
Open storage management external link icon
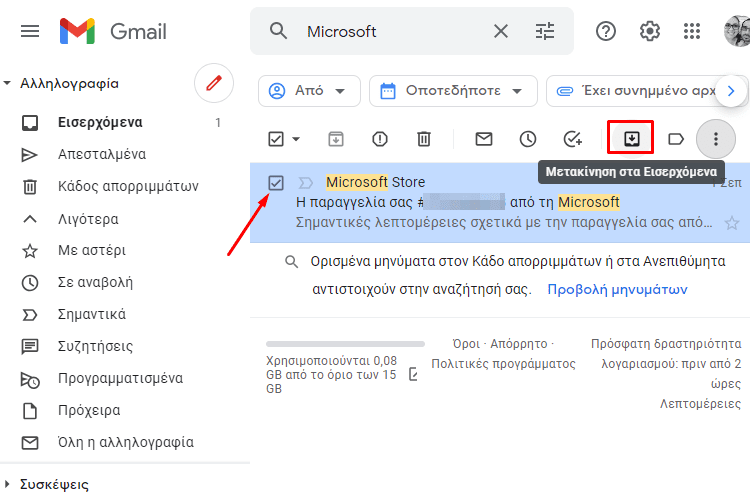tap(414, 375)
